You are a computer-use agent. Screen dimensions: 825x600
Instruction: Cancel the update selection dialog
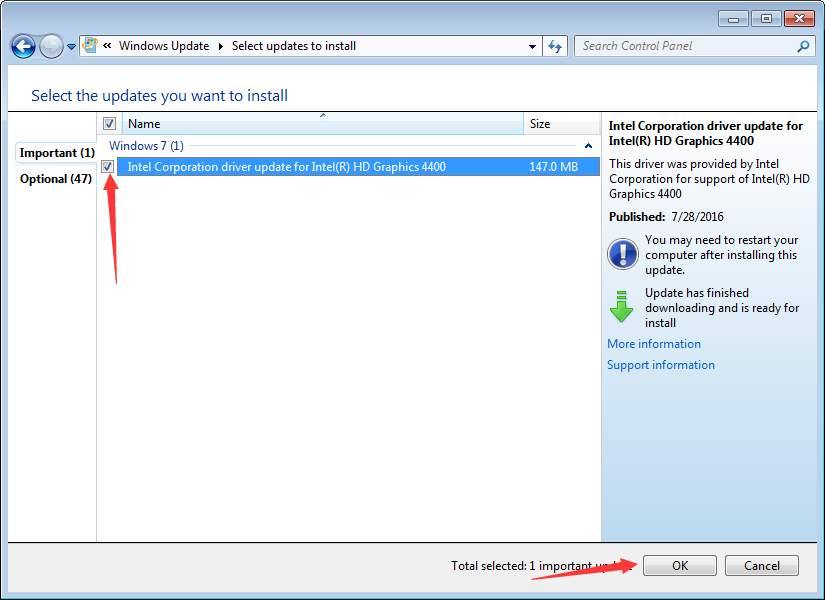[761, 565]
